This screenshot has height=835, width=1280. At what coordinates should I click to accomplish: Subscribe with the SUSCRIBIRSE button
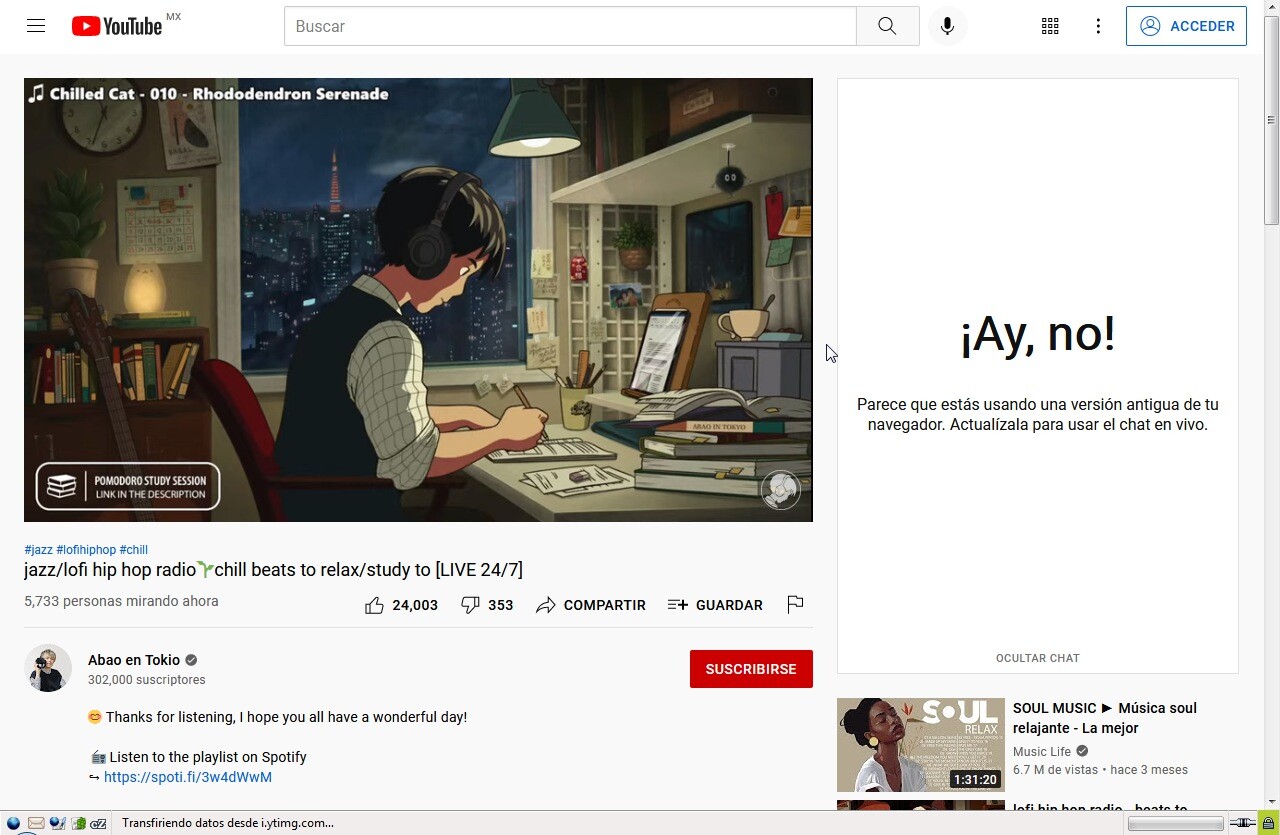[x=751, y=669]
